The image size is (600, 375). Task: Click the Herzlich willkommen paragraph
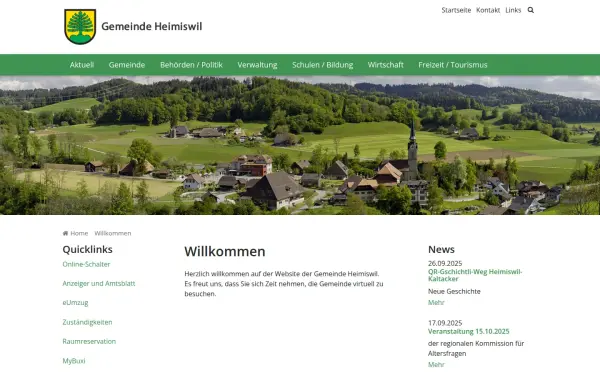pos(284,284)
